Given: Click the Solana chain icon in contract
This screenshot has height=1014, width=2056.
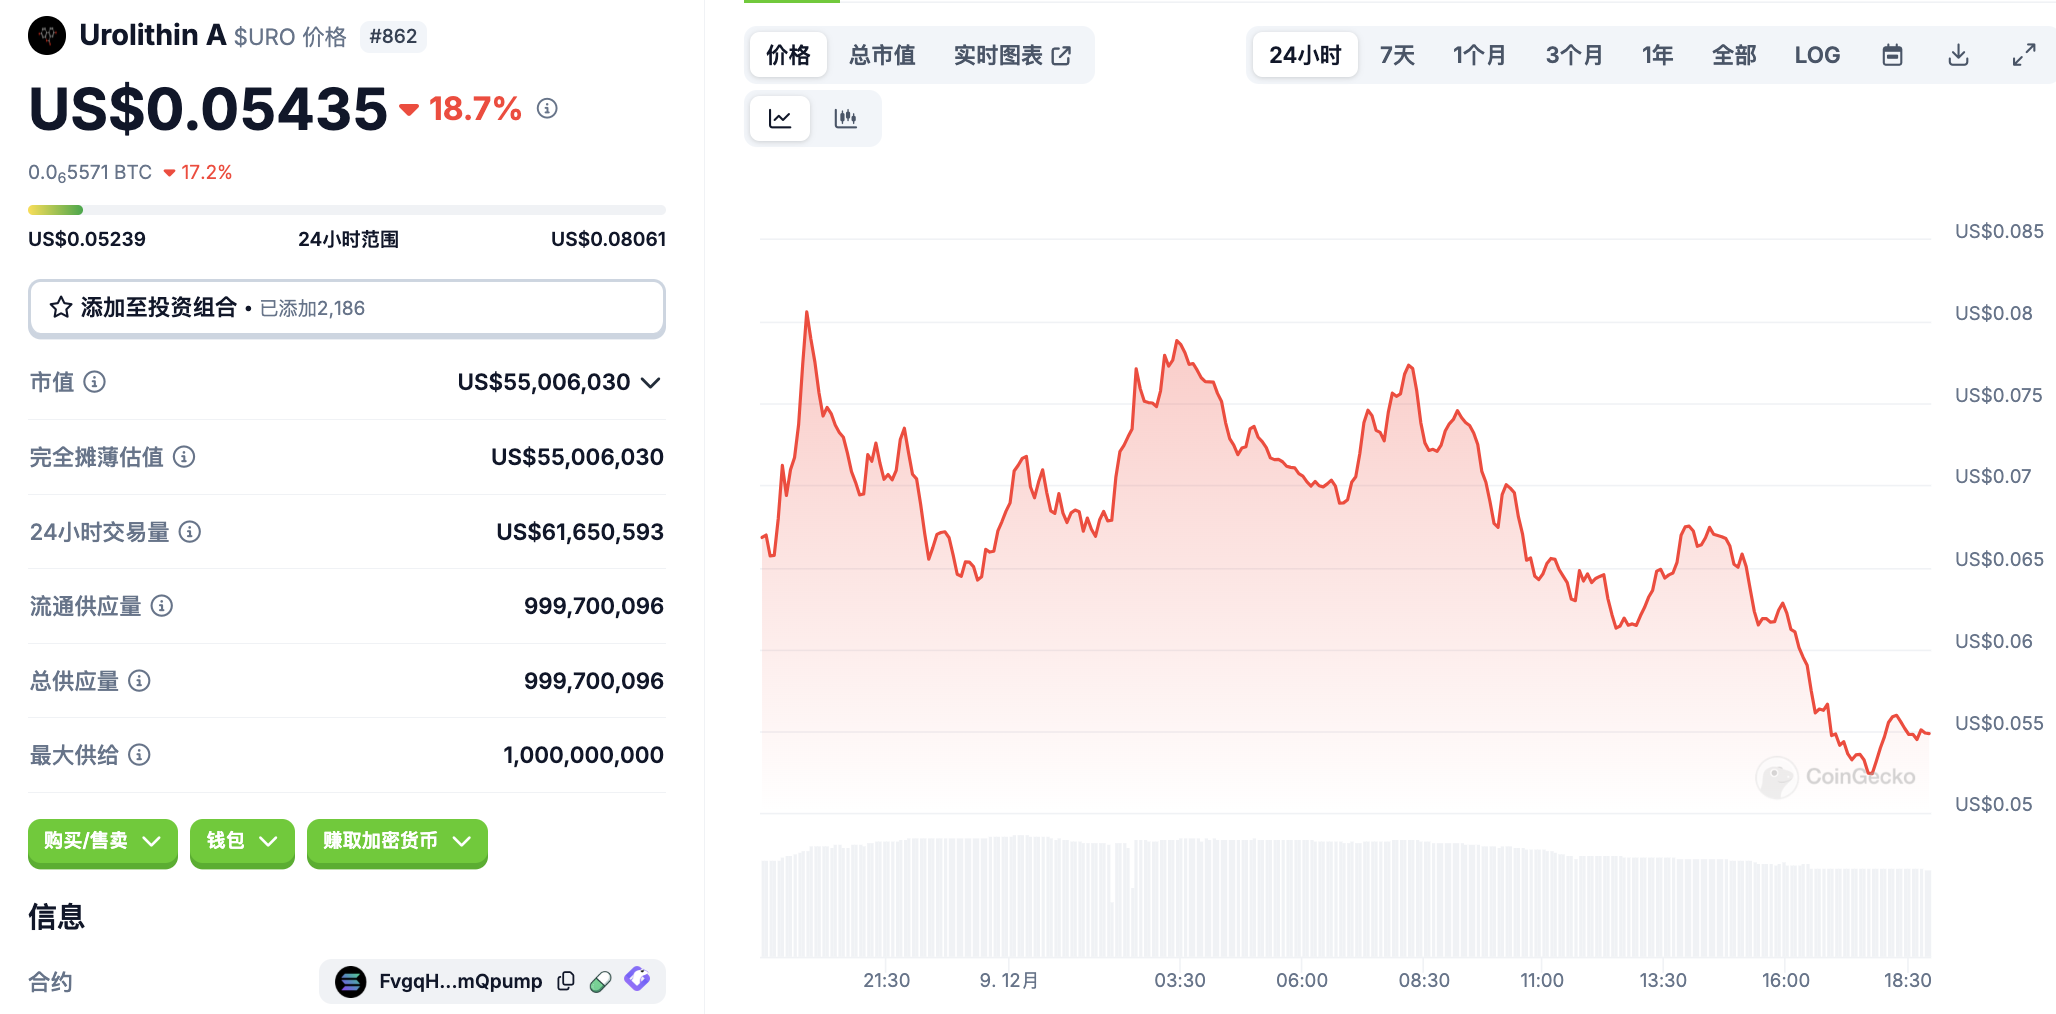Looking at the screenshot, I should point(350,982).
